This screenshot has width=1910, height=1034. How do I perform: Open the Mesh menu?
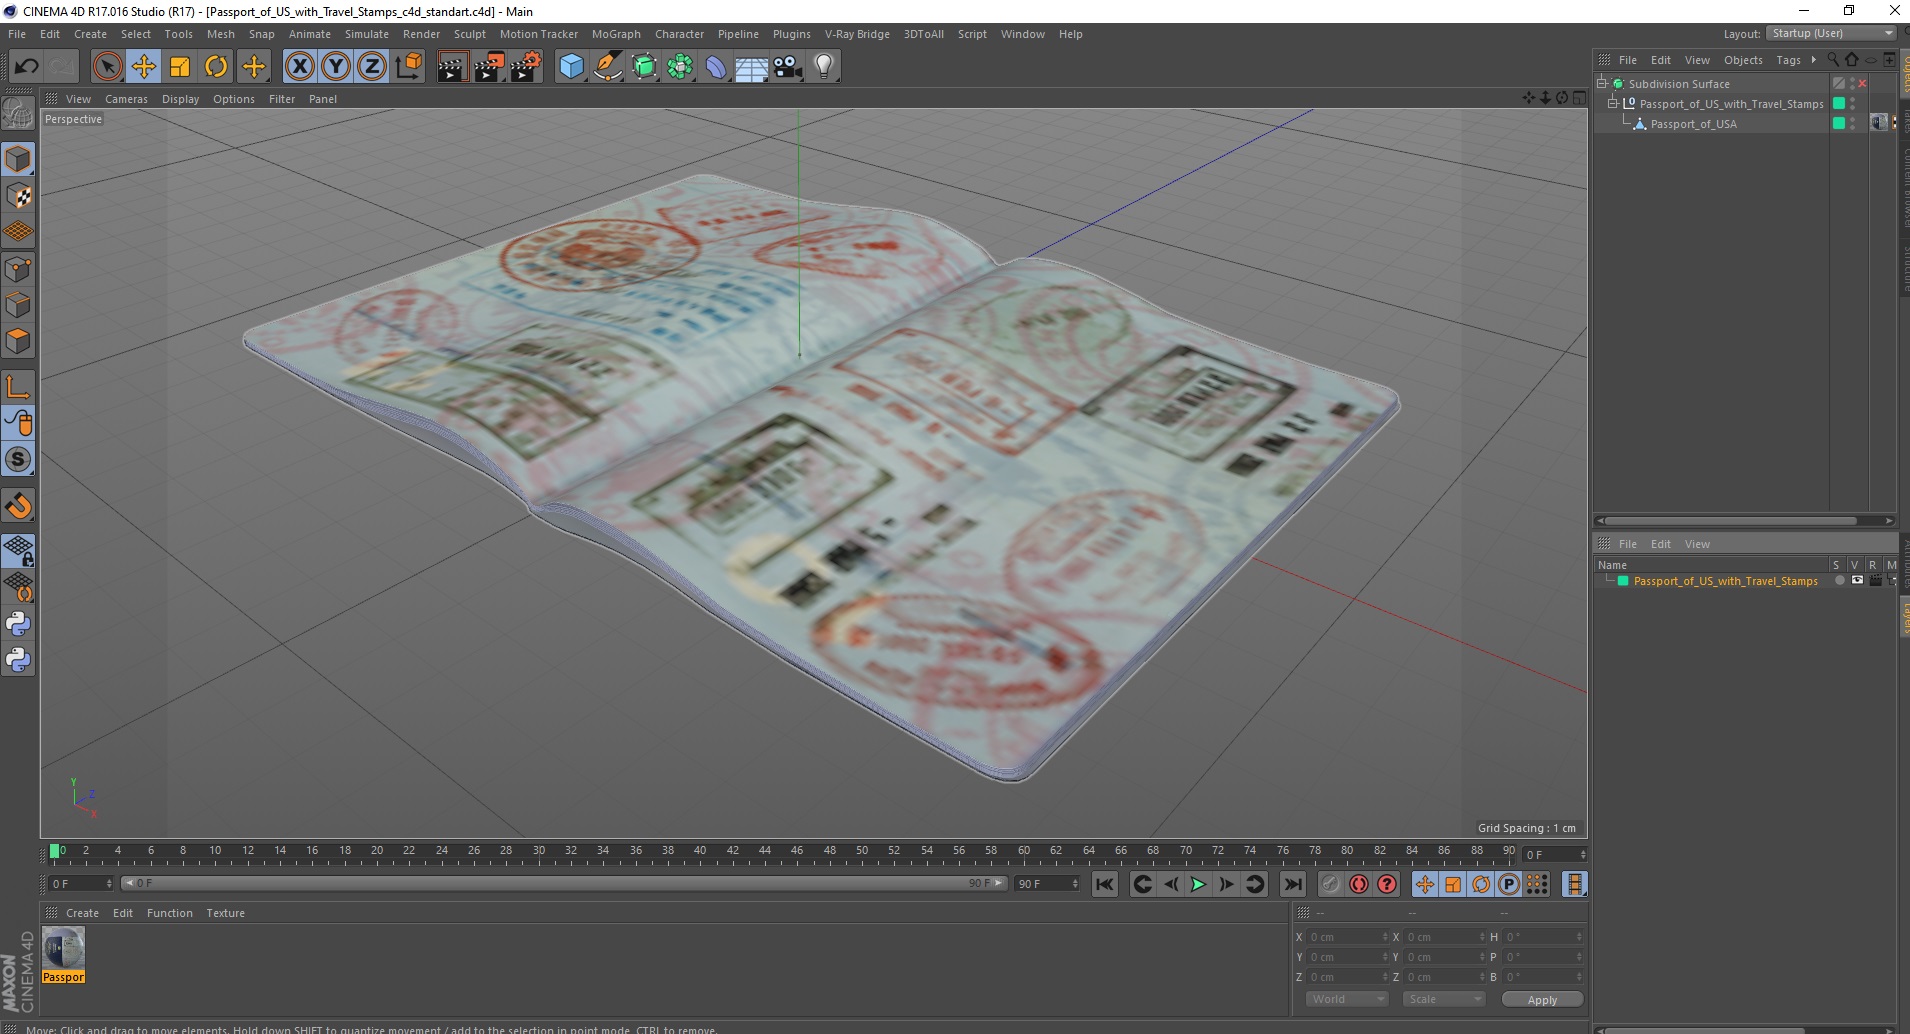220,34
